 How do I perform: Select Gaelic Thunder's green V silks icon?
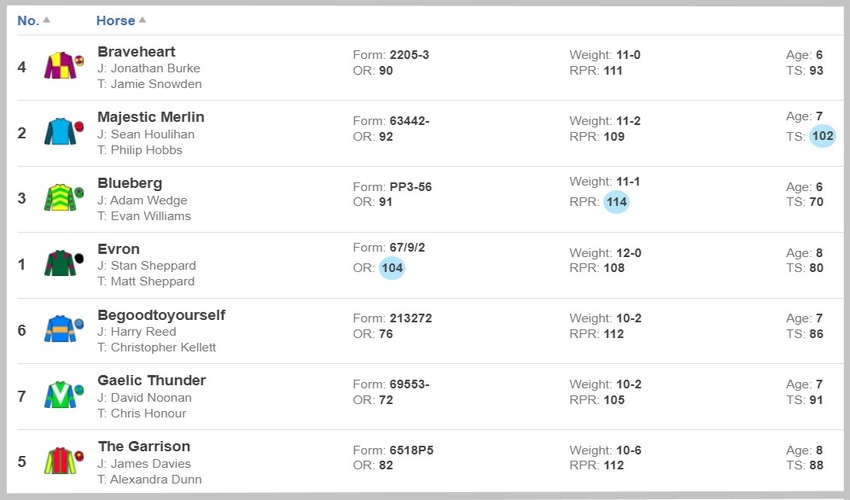64,395
